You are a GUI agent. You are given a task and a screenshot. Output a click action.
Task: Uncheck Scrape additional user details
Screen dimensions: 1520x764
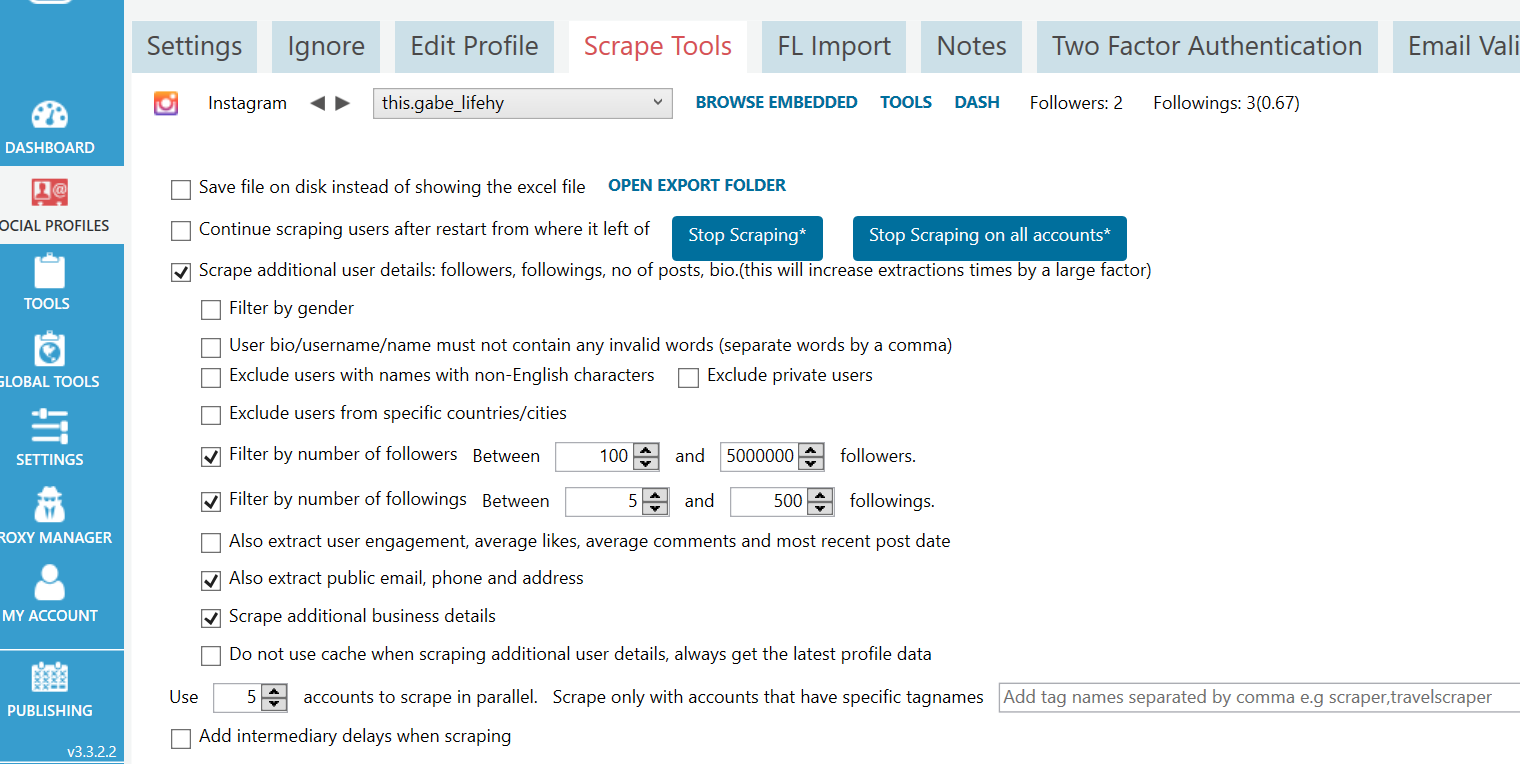[x=181, y=272]
